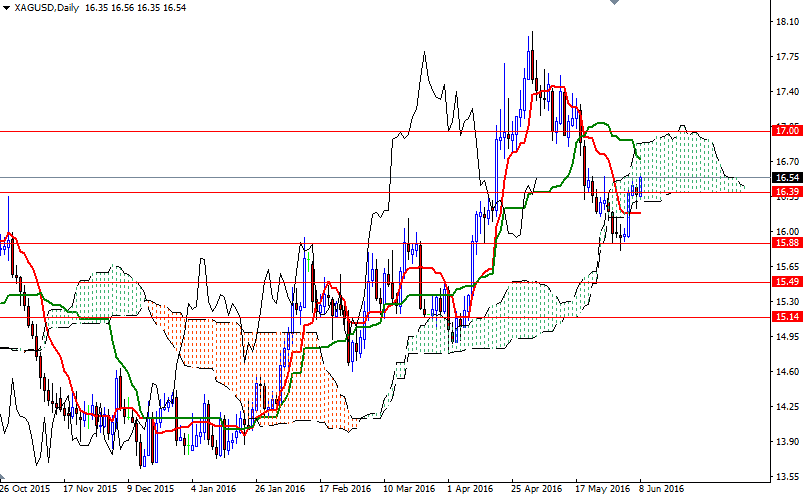Viewport: 803px width, 496px height.
Task: Click the 4 Jan 2016 date label
Action: (215, 489)
